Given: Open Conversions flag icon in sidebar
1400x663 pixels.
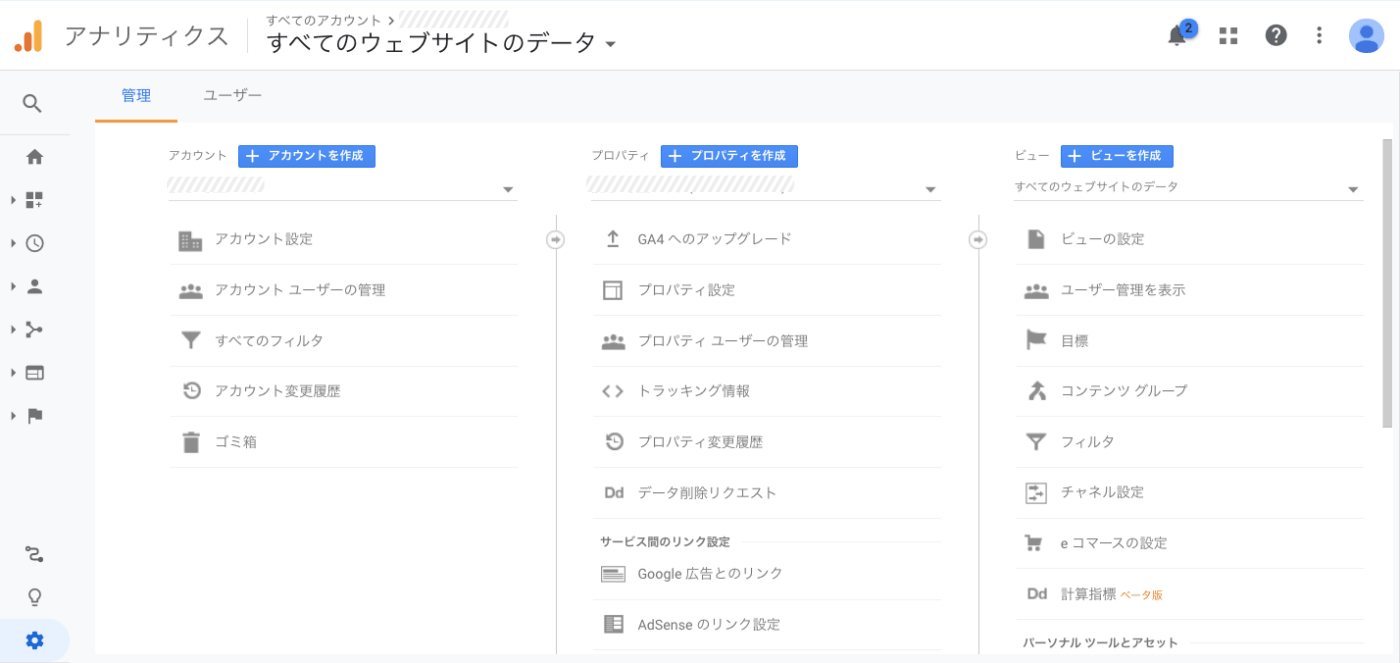Looking at the screenshot, I should 34,416.
